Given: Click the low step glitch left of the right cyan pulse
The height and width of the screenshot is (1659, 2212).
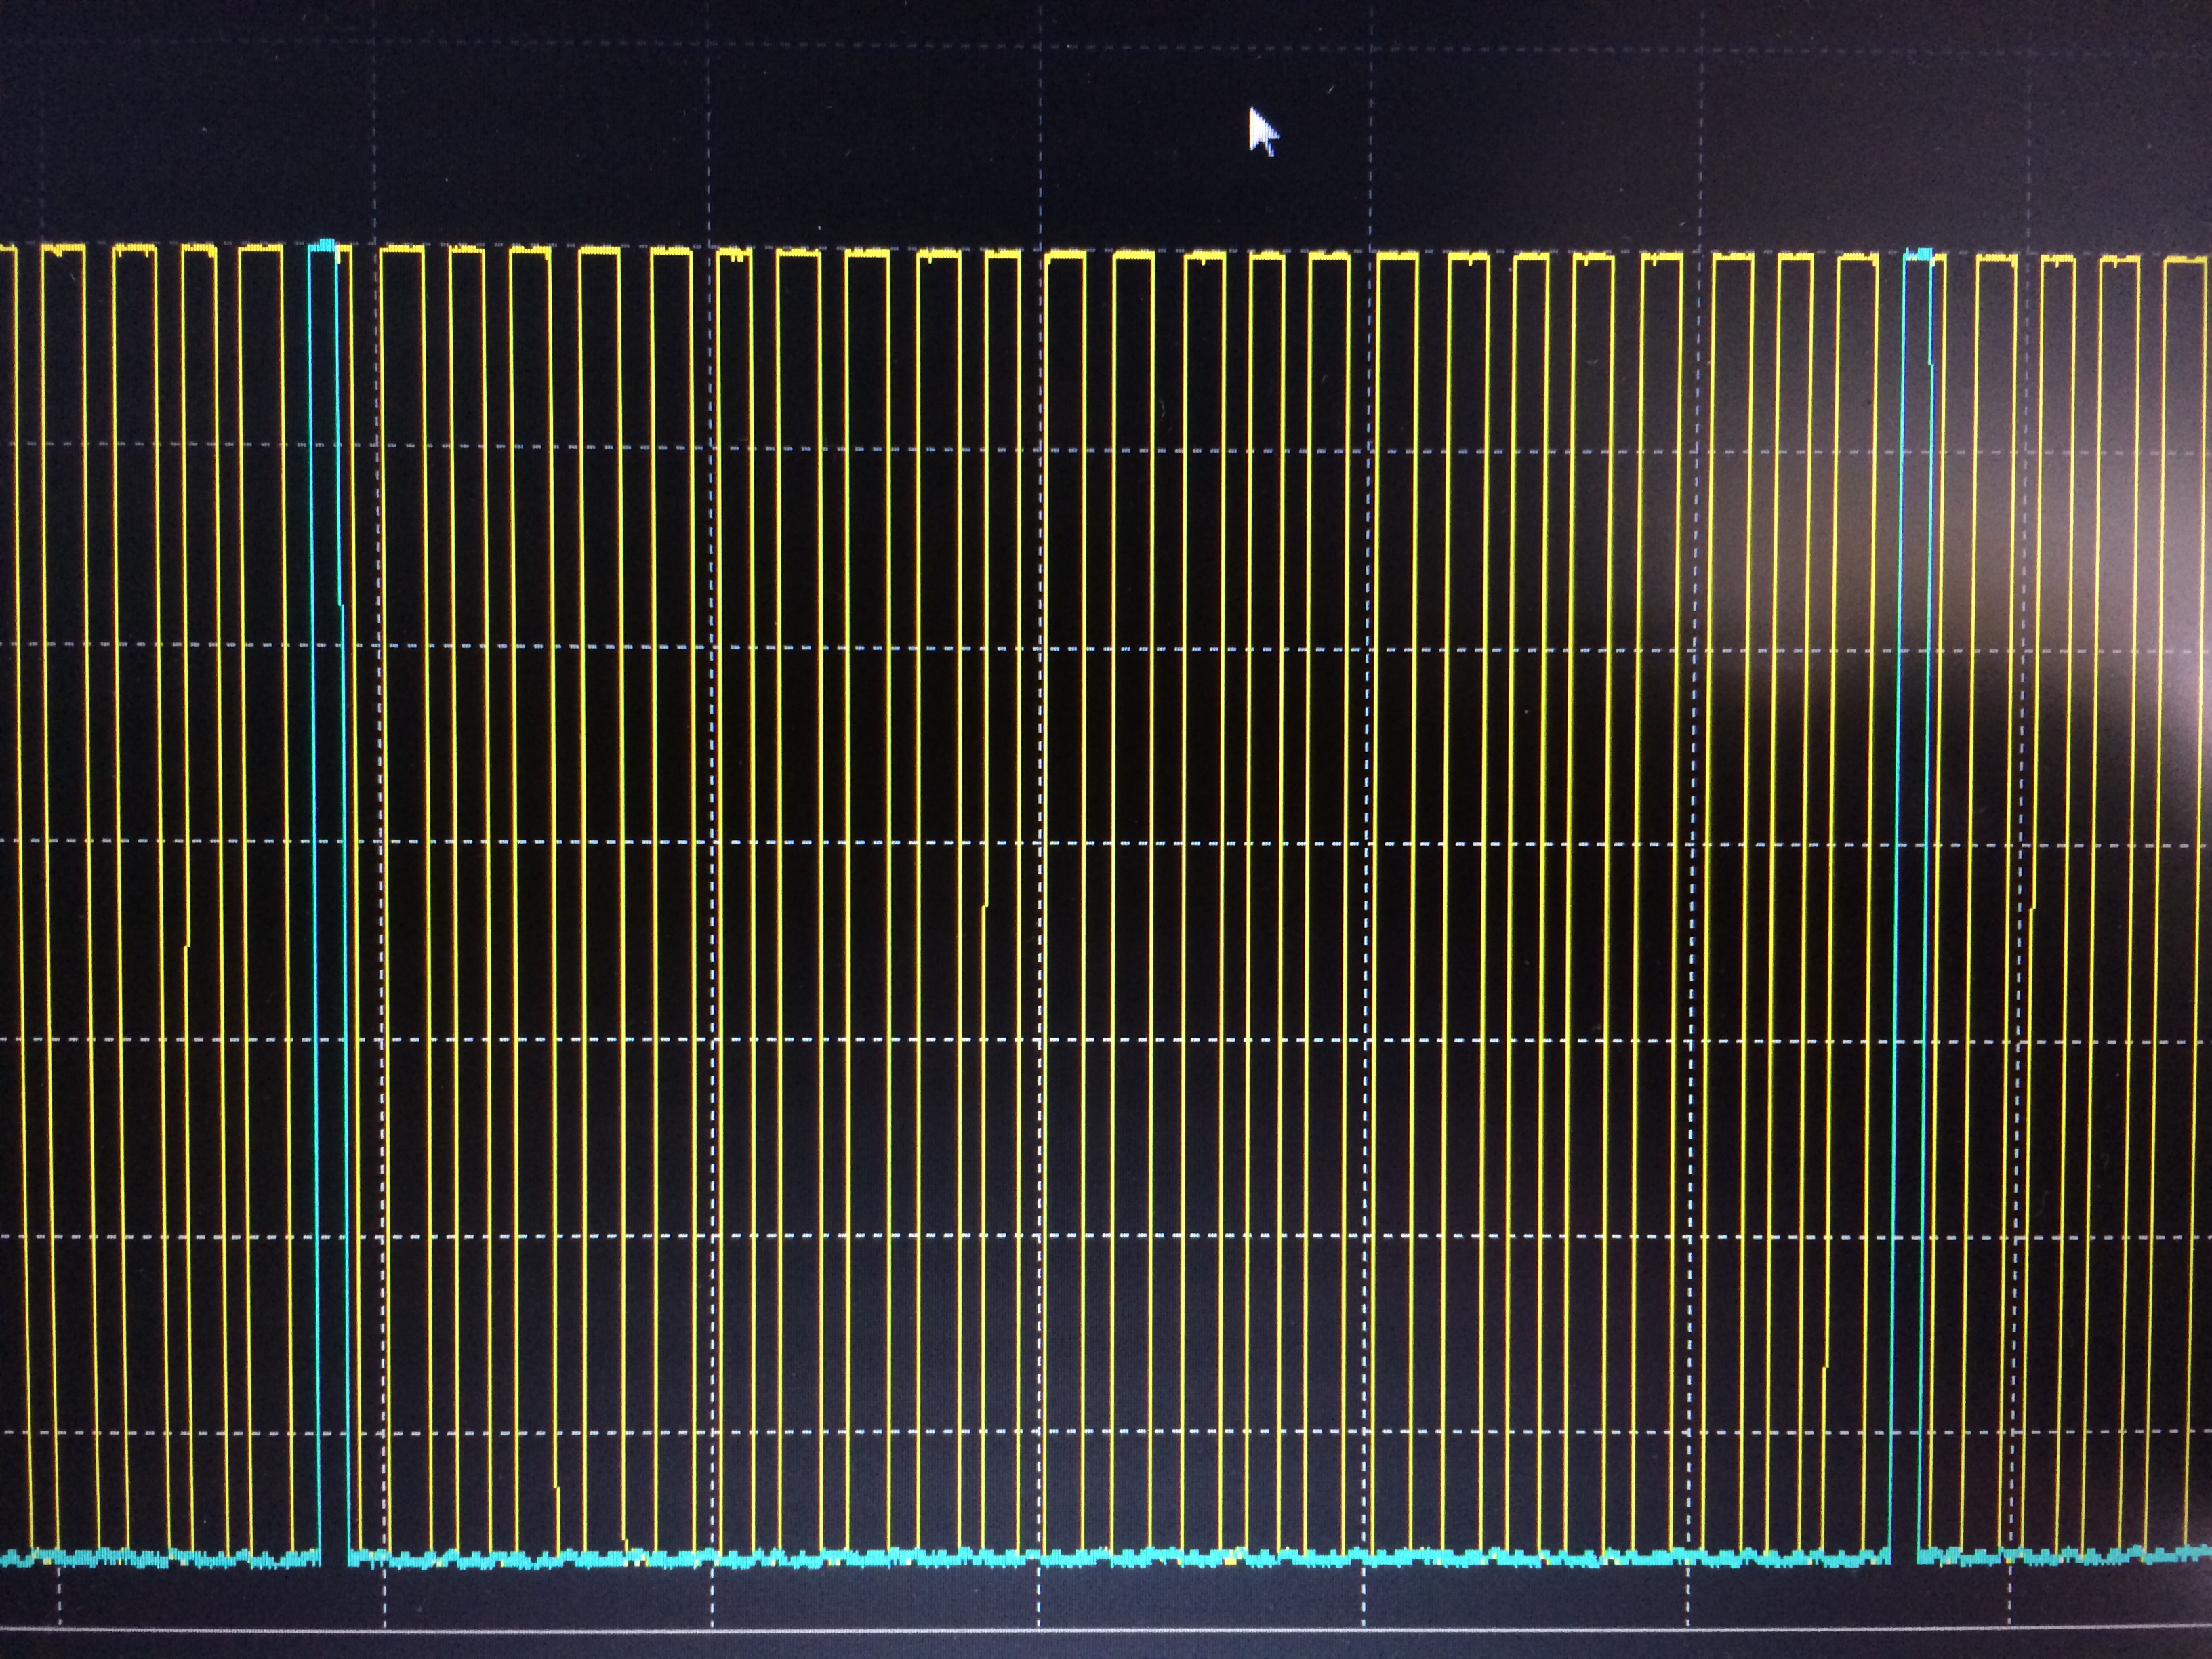Looking at the screenshot, I should point(1826,1368).
